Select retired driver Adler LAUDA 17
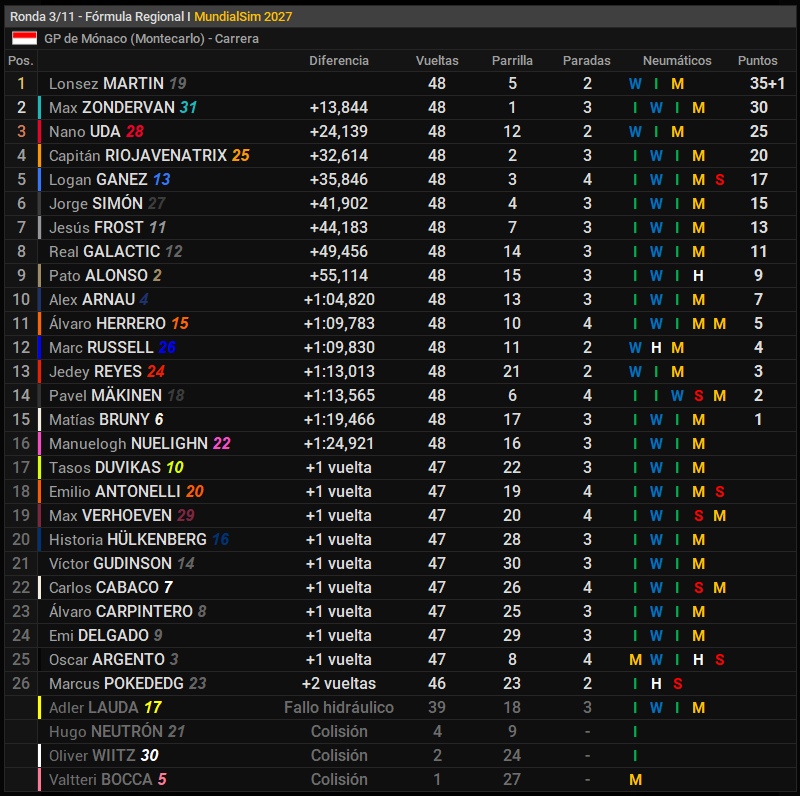The width and height of the screenshot is (800, 796). (106, 707)
